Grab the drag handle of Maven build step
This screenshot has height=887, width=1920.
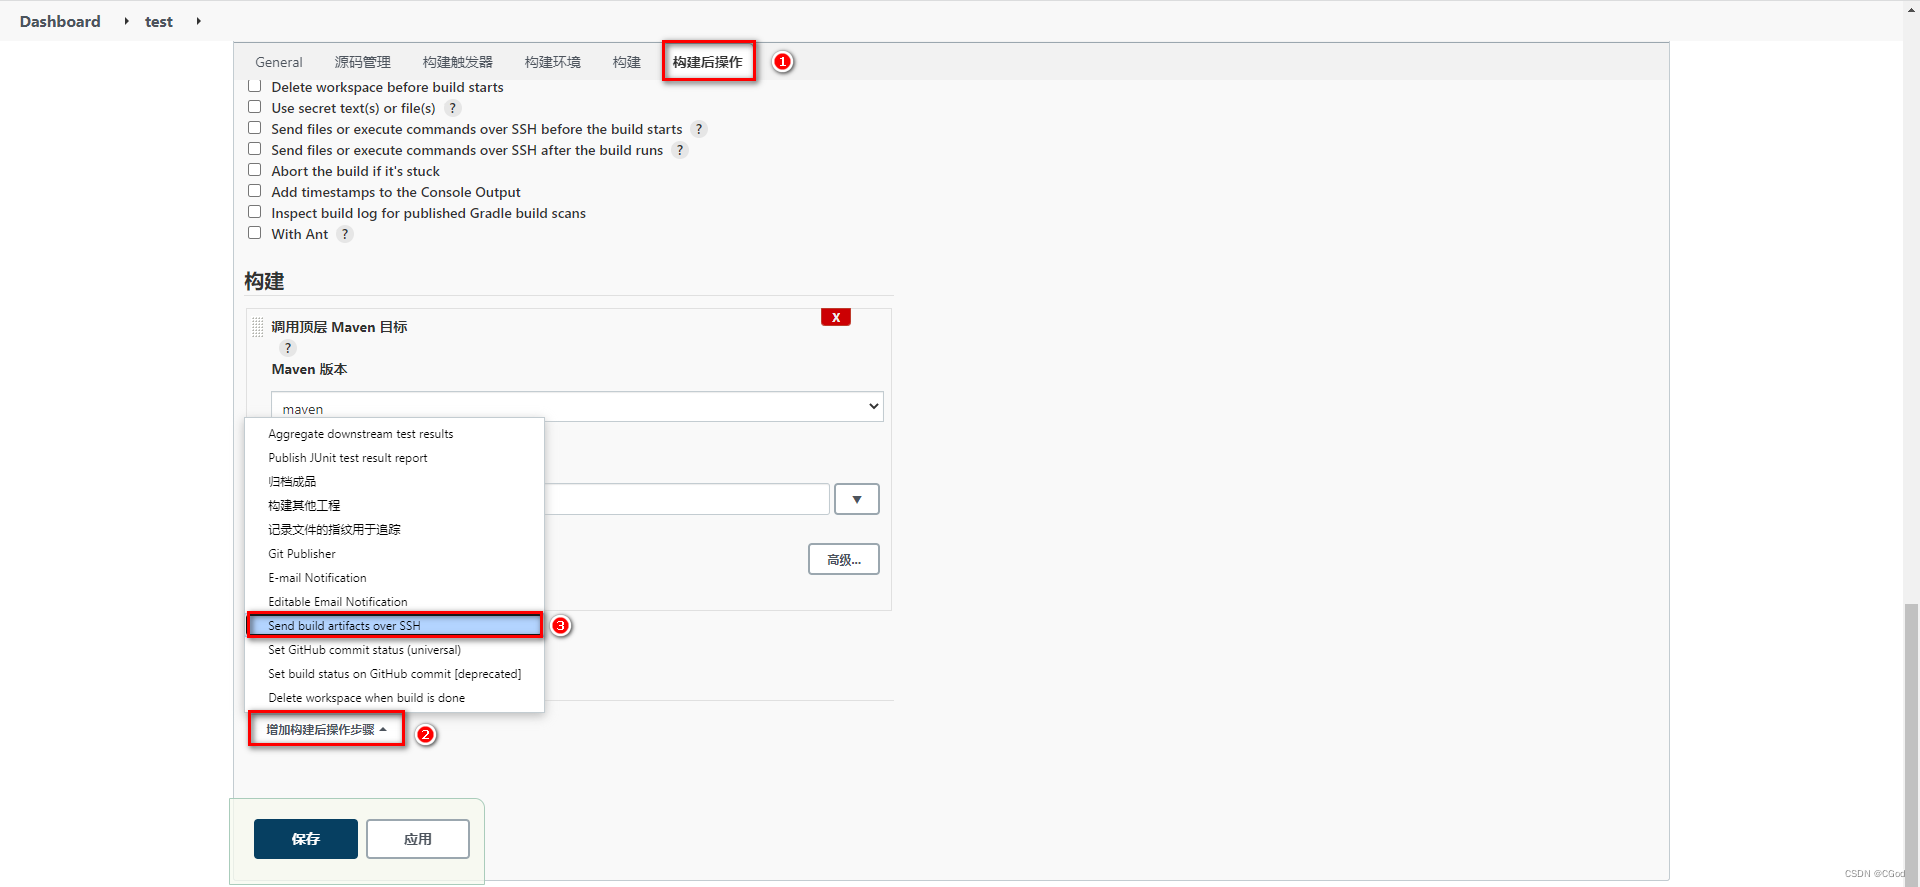point(258,327)
